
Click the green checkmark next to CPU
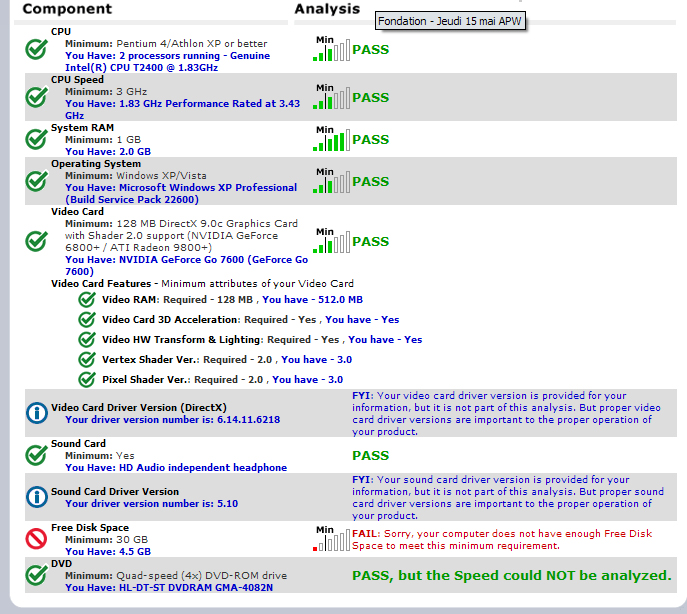(36, 49)
